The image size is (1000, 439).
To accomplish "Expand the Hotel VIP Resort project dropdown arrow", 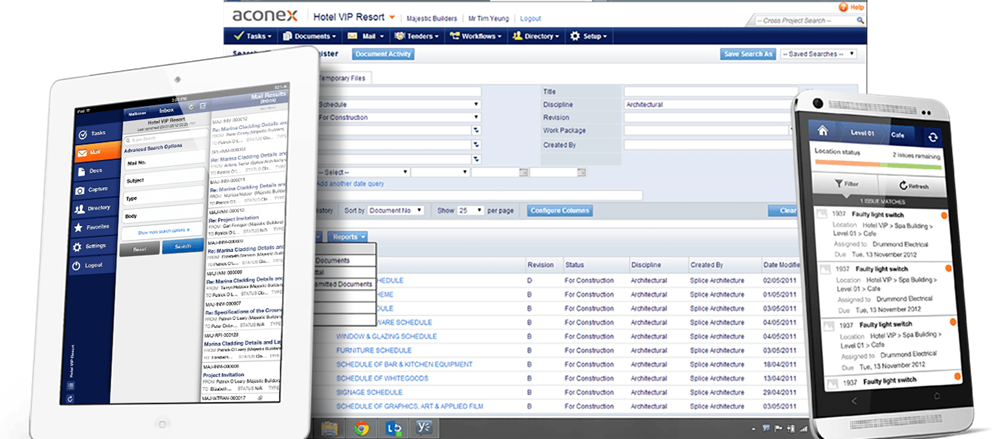I will (x=392, y=17).
